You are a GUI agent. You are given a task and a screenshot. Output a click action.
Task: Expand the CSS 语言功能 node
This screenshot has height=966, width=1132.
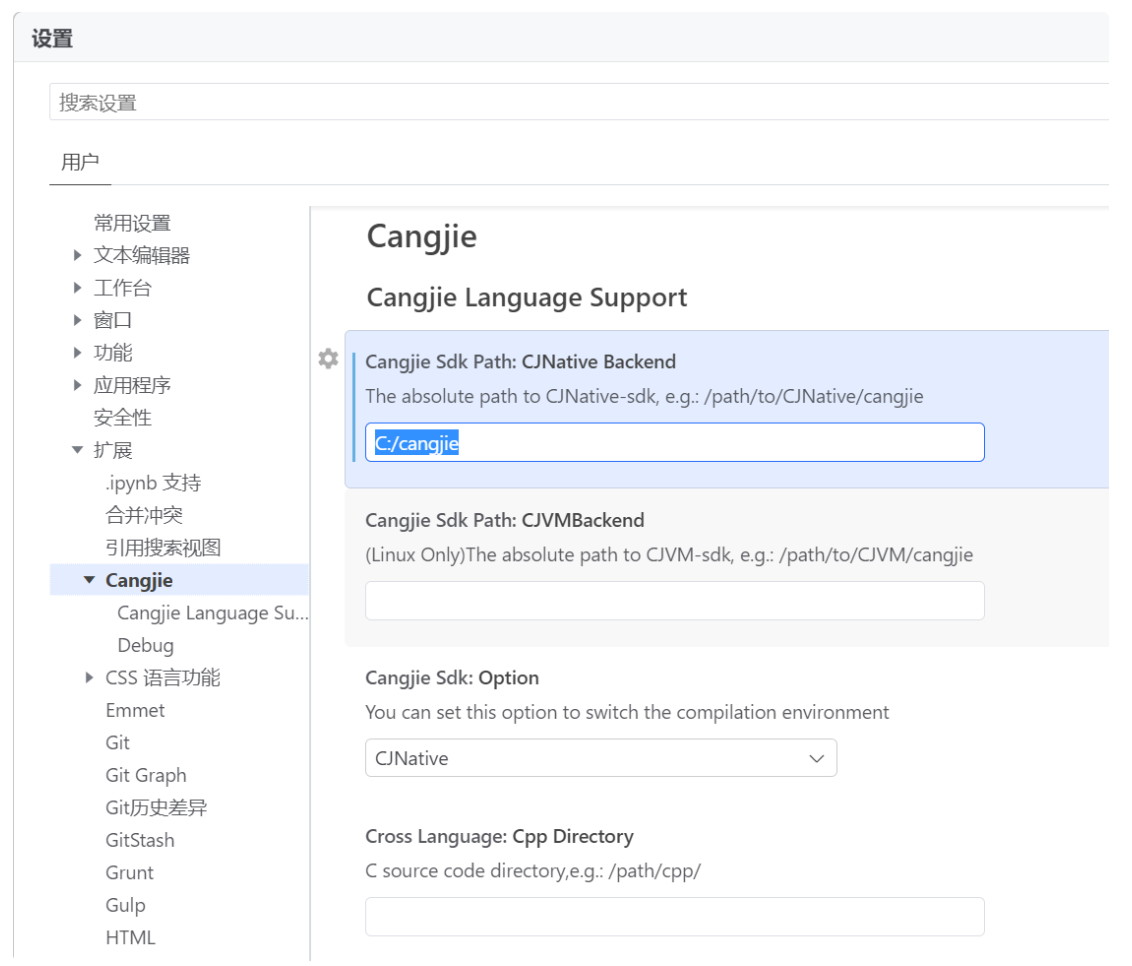(90, 677)
